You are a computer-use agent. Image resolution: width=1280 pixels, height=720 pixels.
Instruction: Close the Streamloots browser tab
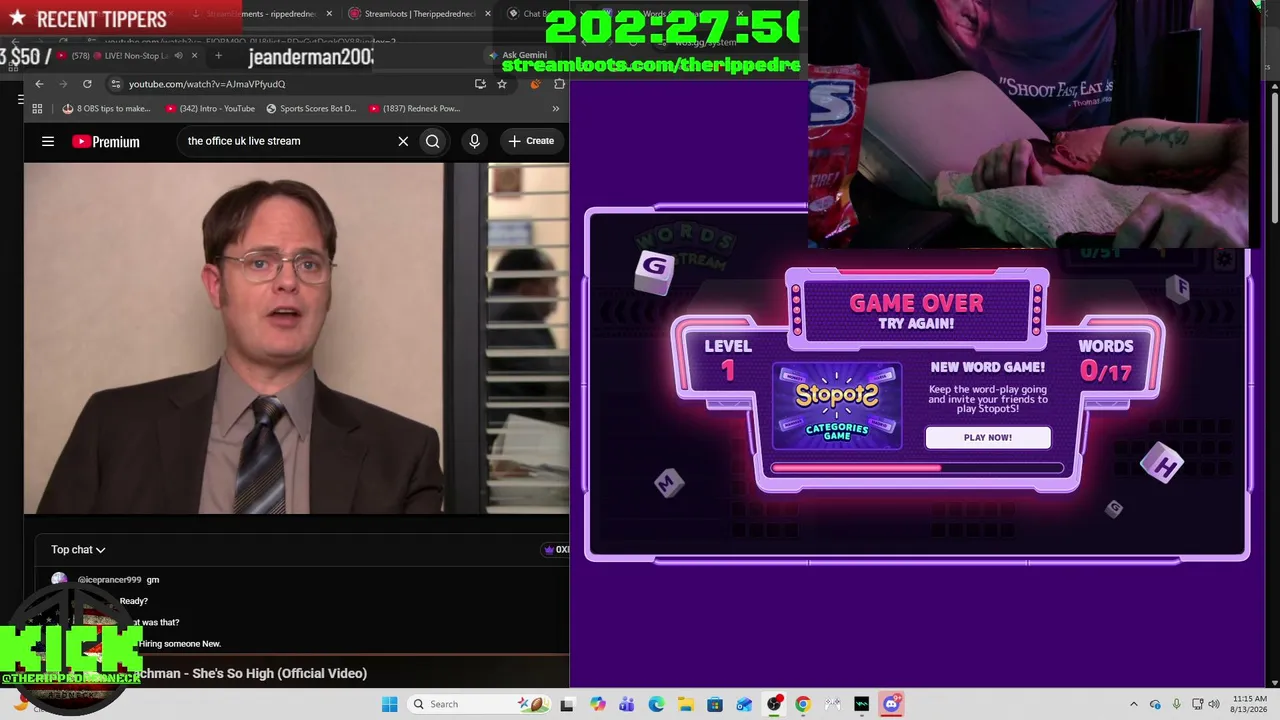(488, 14)
